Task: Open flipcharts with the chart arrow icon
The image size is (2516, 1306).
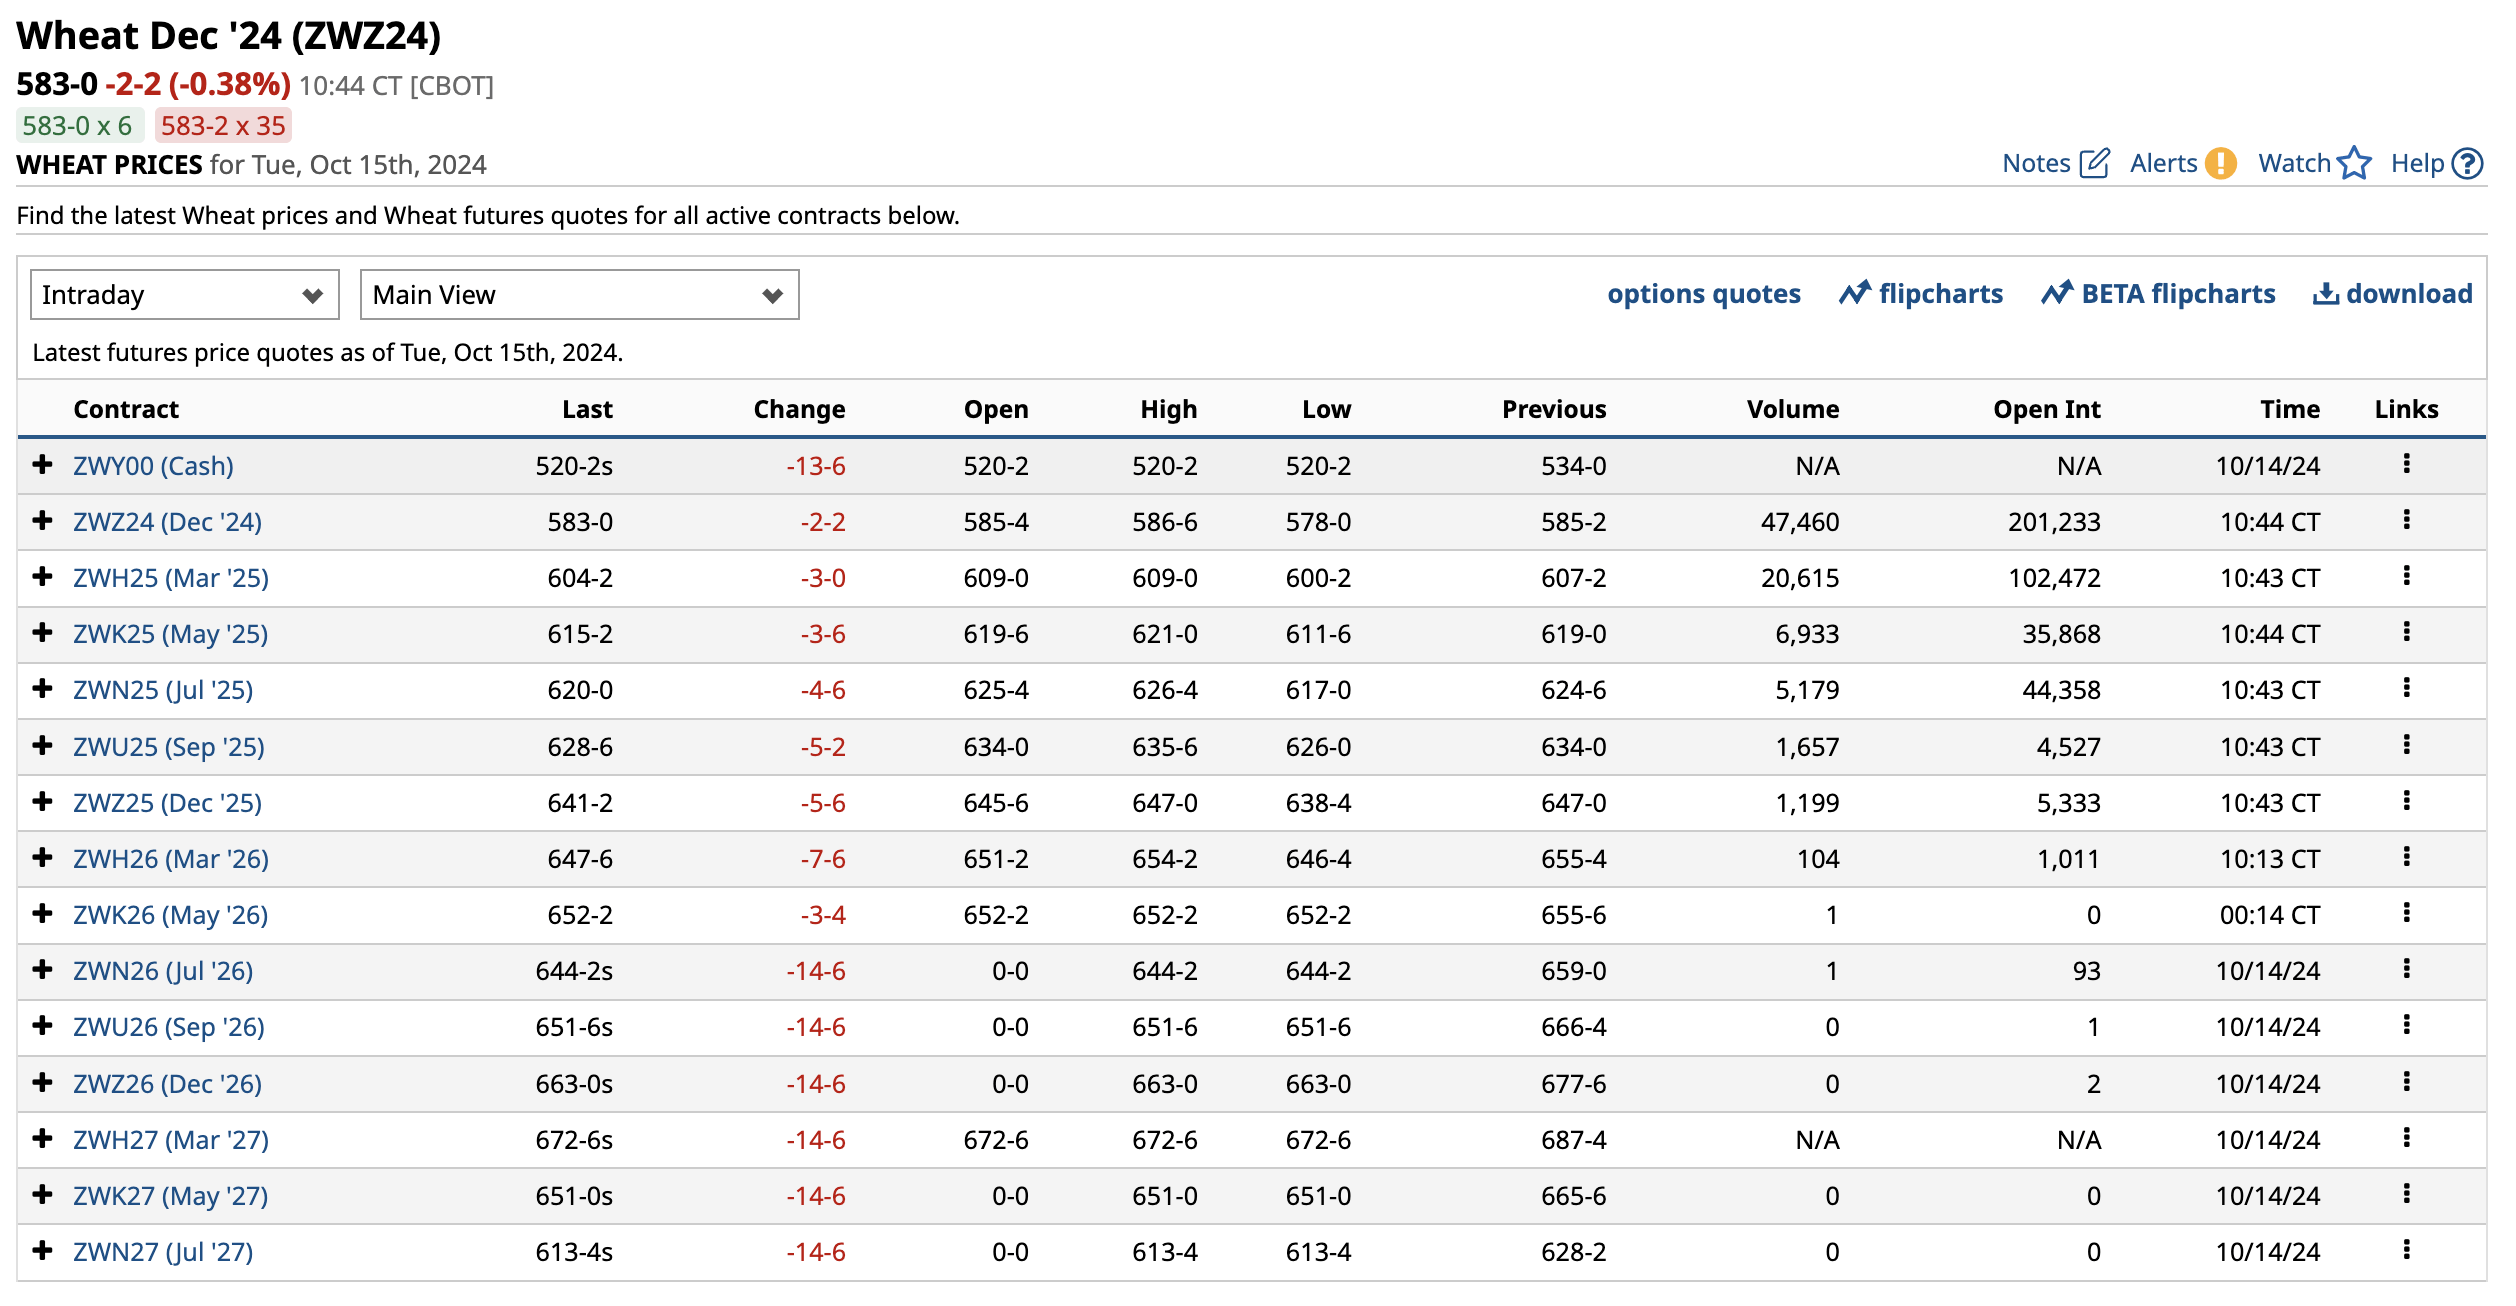Action: (x=1856, y=293)
